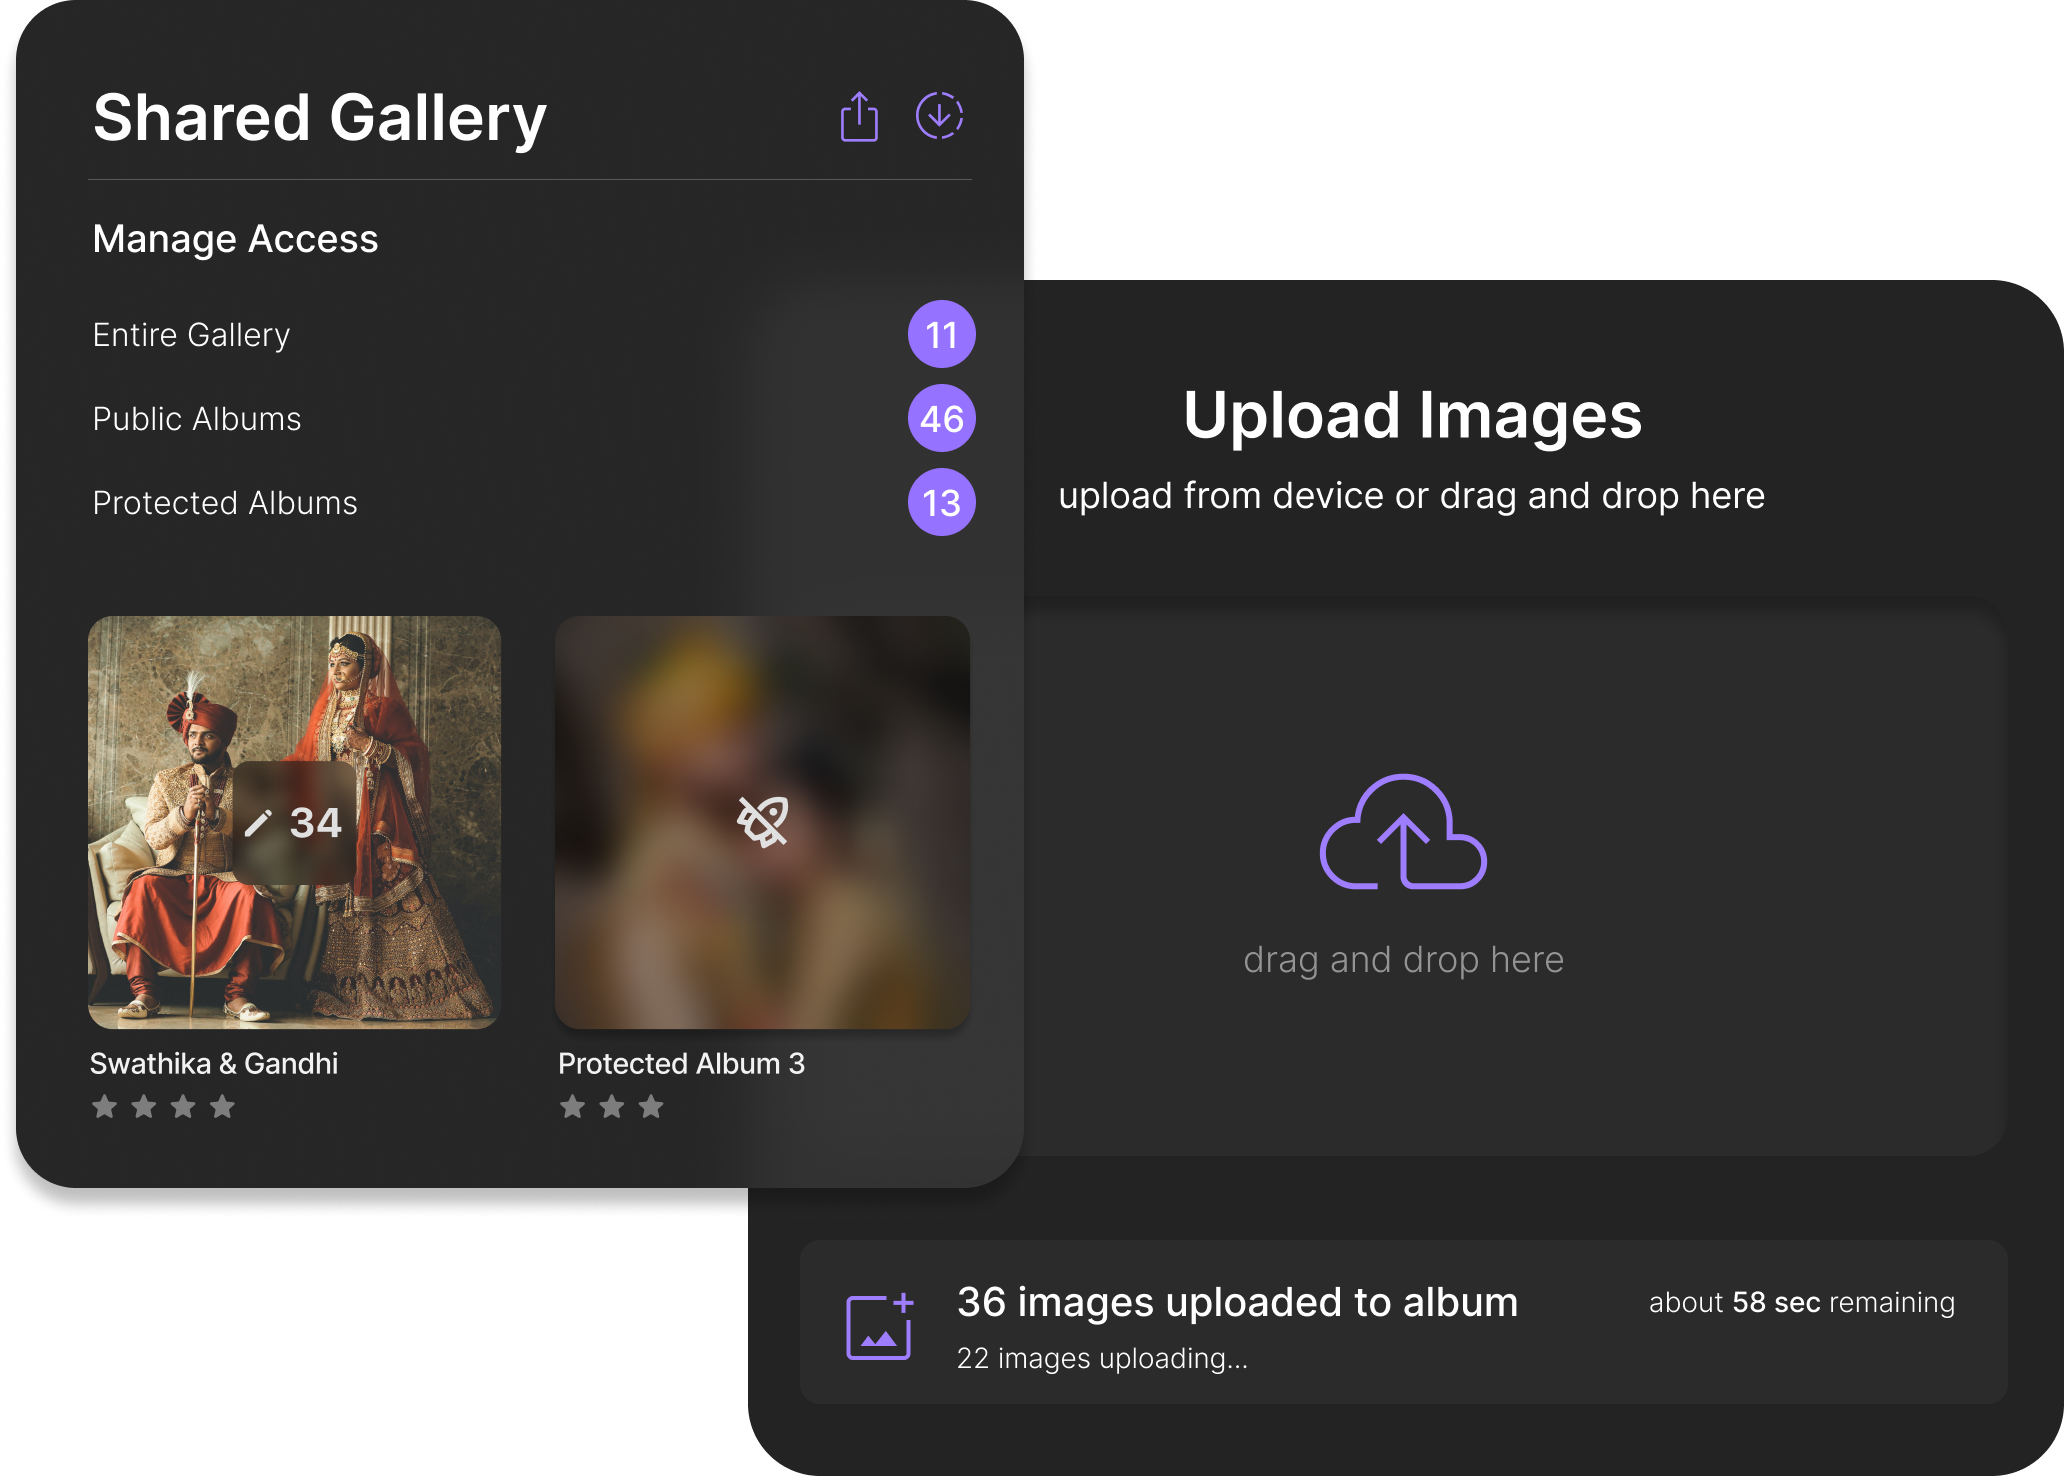
Task: Click the Protected Album 3 title
Action: pos(681,1063)
